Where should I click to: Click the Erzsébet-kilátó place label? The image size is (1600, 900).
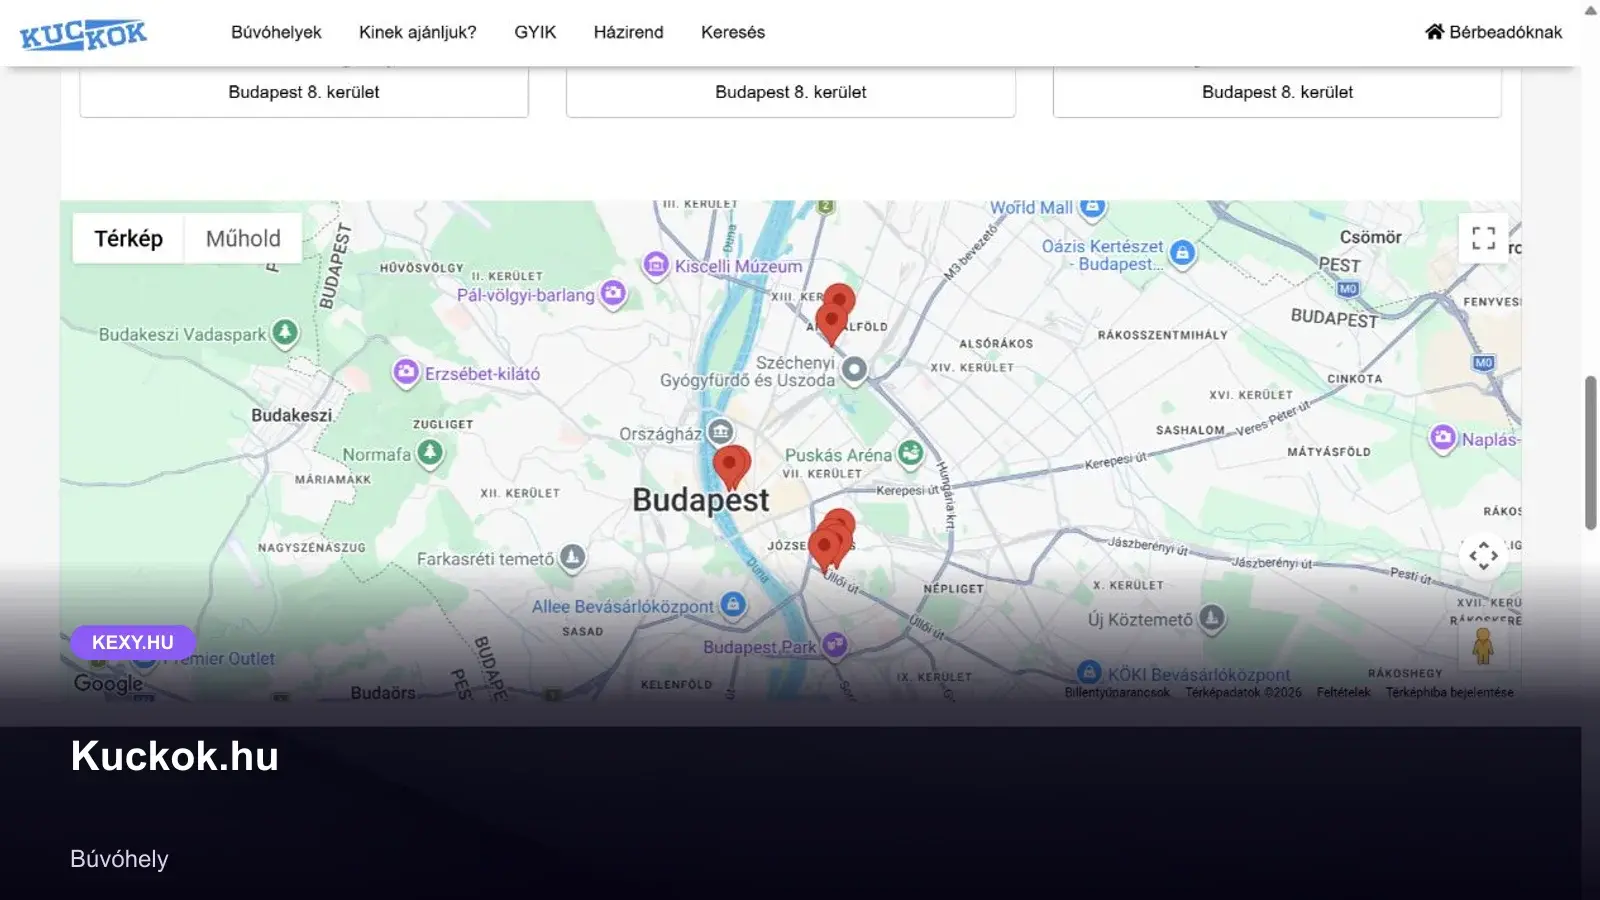tap(482, 374)
